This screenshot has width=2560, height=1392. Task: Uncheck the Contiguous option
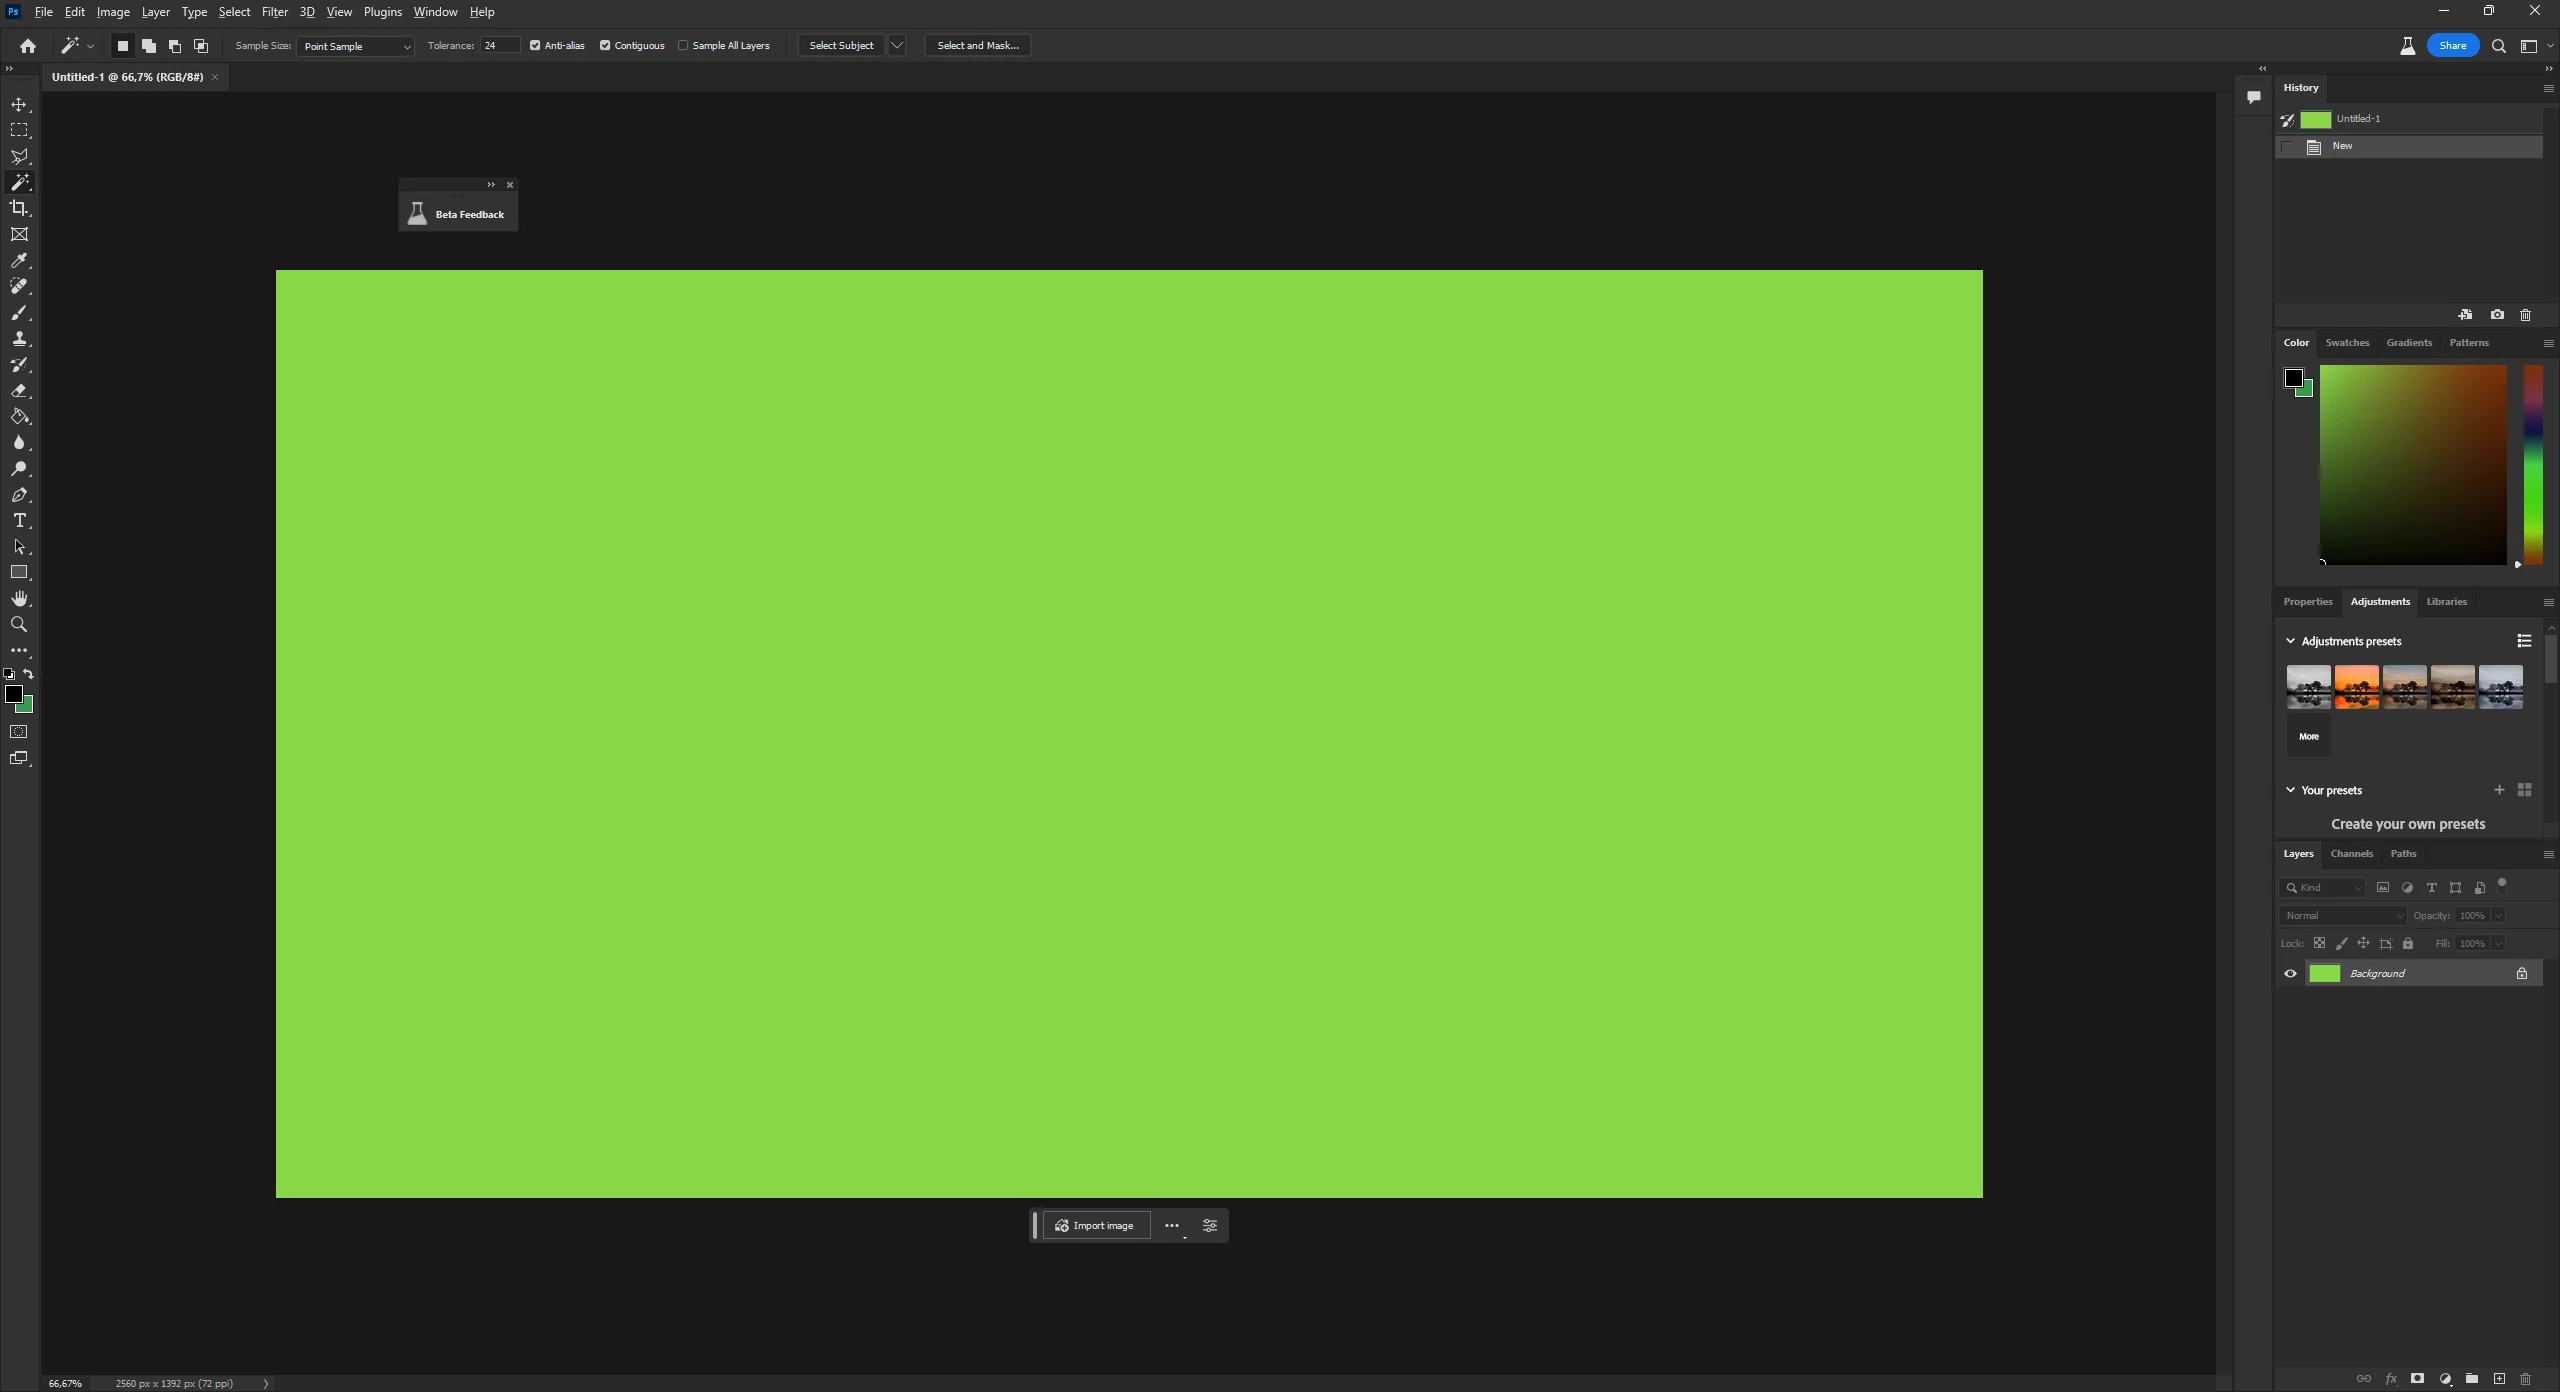click(605, 46)
